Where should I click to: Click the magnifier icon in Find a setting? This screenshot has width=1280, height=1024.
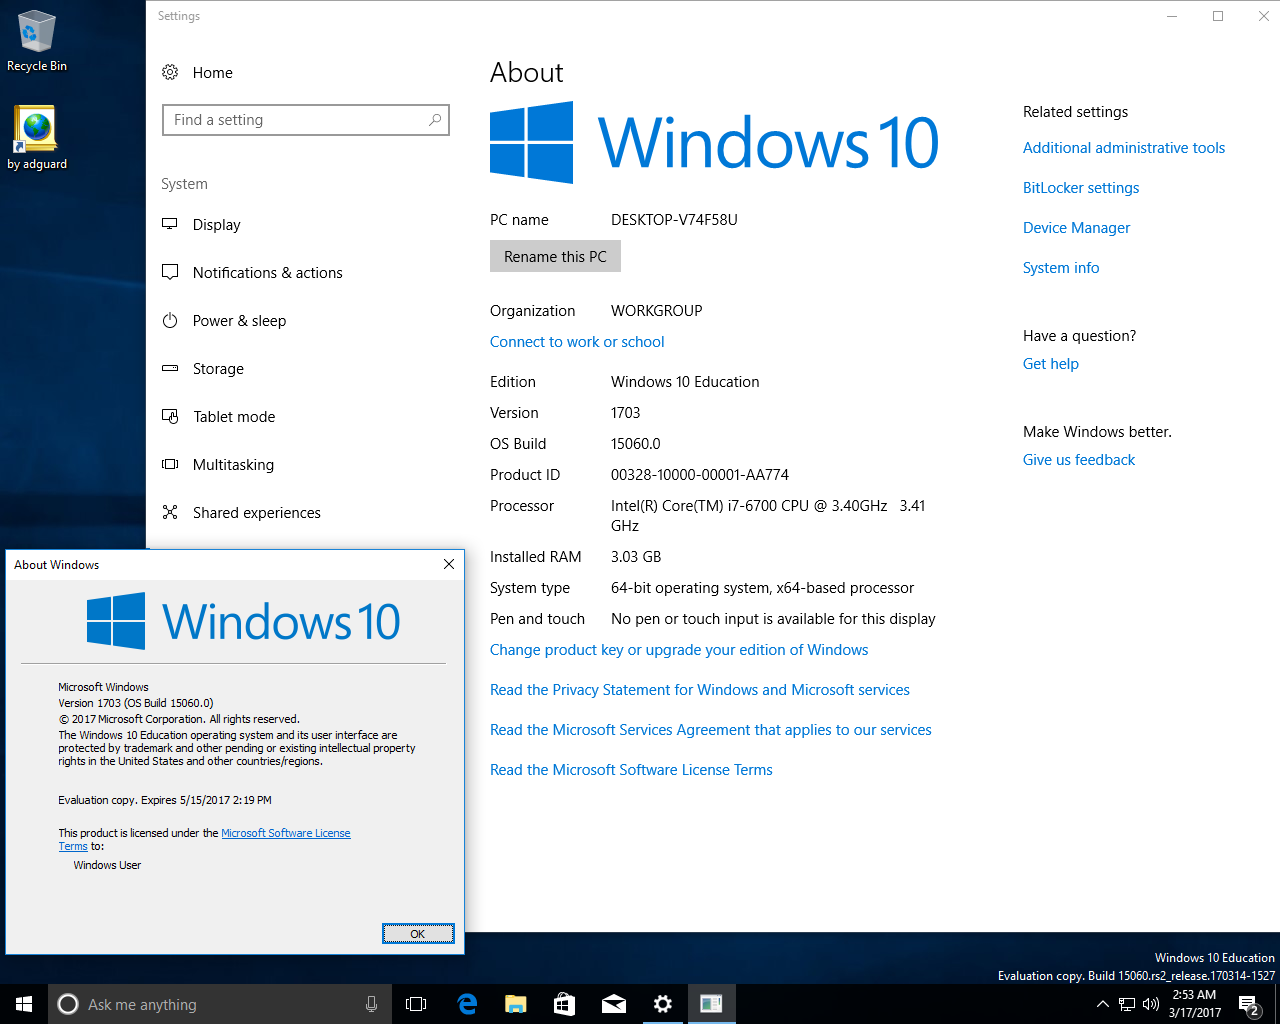pyautogui.click(x=435, y=120)
